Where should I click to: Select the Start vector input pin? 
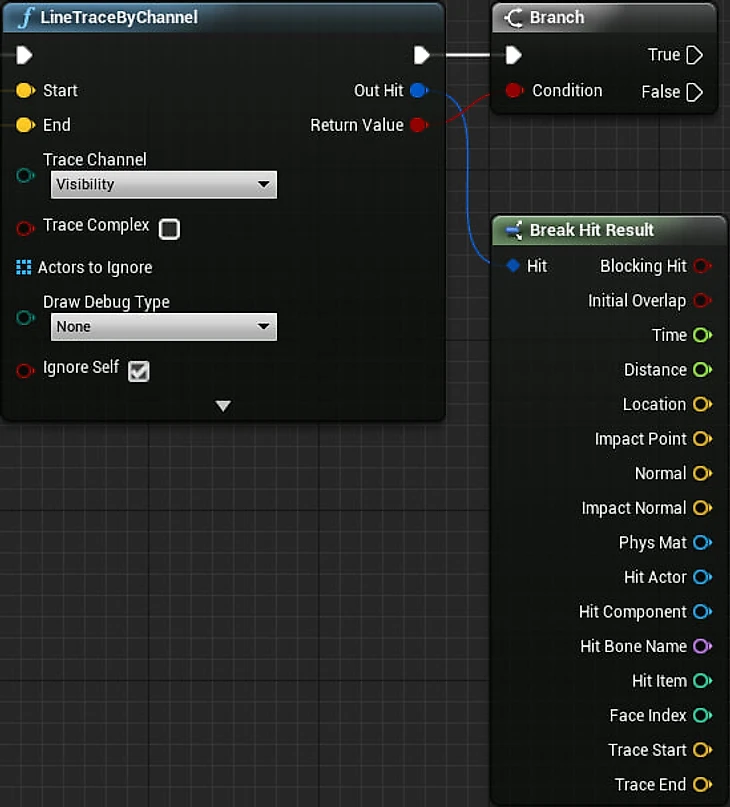pyautogui.click(x=25, y=91)
